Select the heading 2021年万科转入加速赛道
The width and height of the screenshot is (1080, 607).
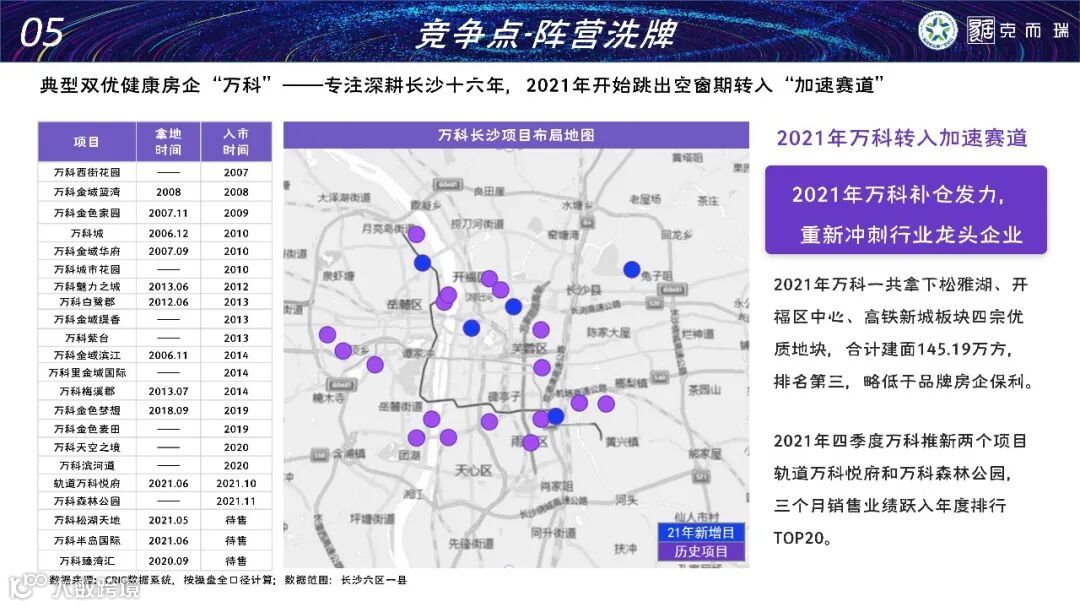tap(902, 138)
